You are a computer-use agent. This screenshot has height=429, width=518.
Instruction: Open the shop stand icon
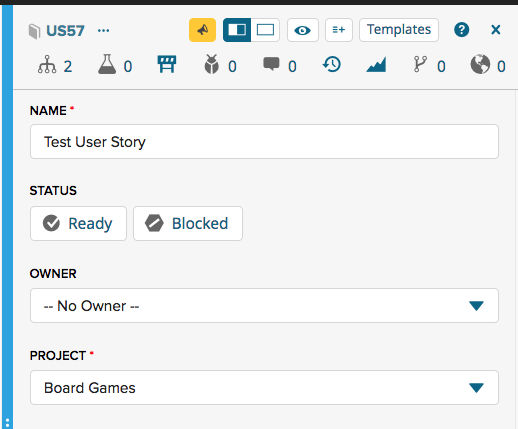coord(167,64)
